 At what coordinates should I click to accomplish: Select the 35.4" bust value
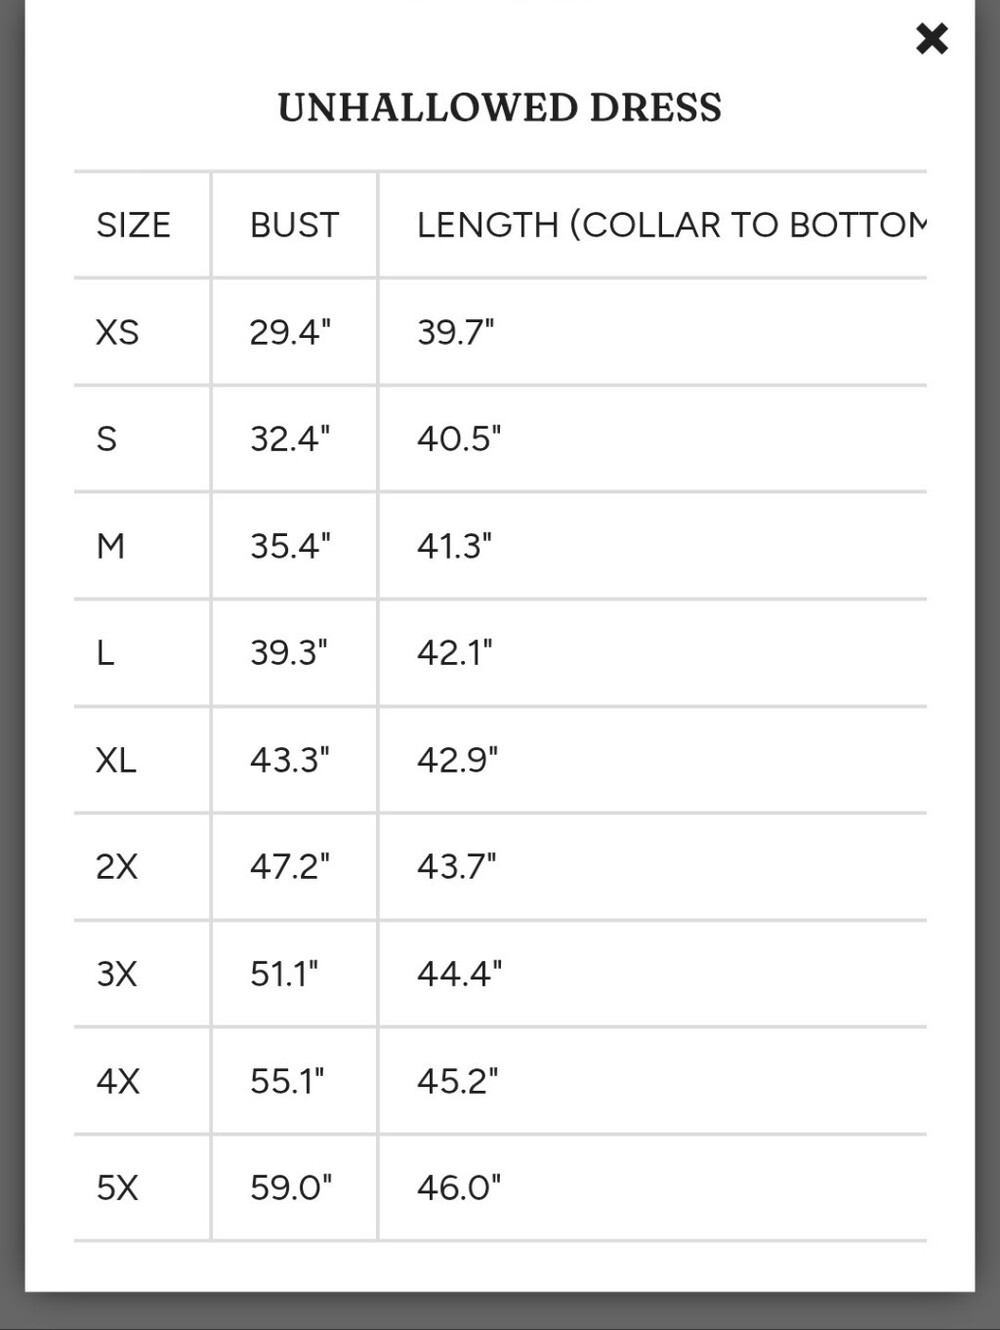tap(290, 546)
